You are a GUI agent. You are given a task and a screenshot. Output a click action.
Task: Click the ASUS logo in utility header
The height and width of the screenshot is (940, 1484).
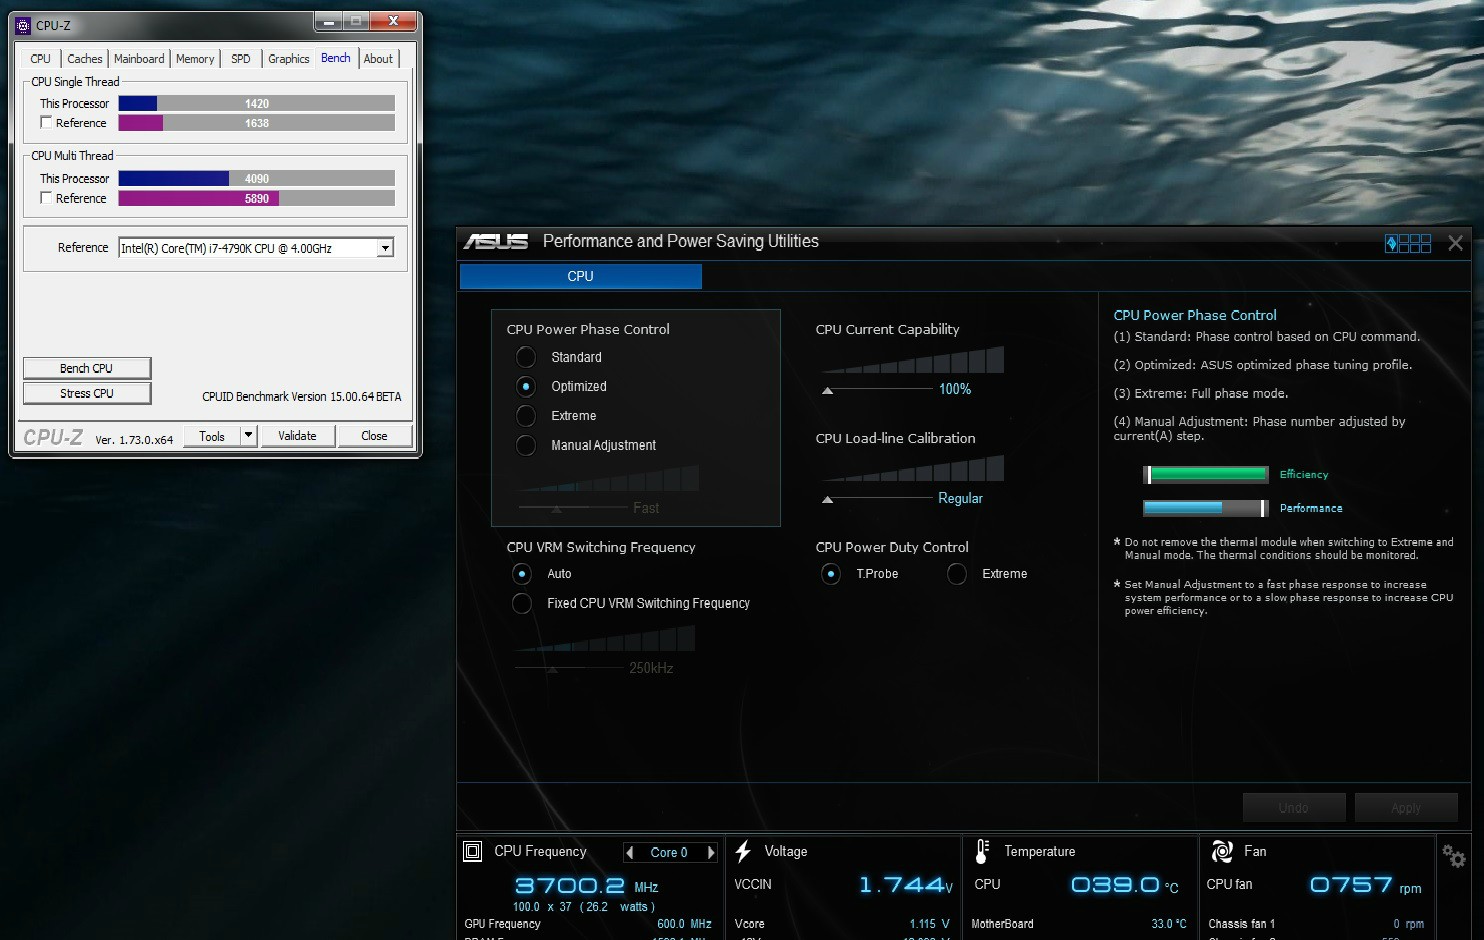(x=496, y=241)
